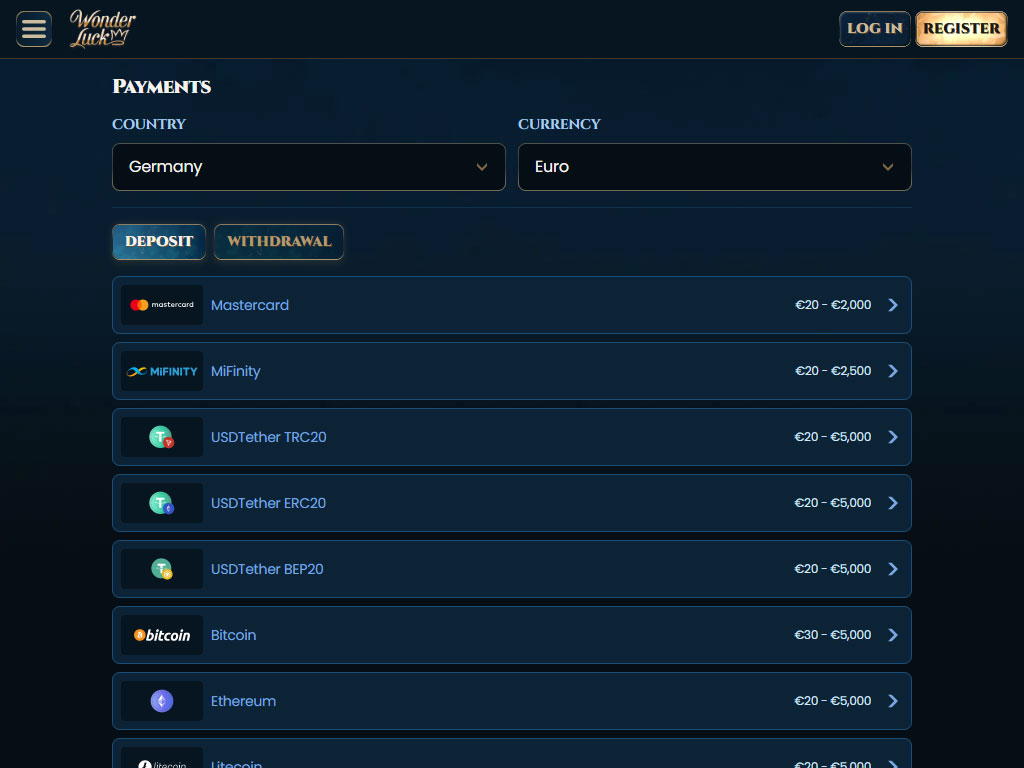This screenshot has width=1024, height=768.
Task: Open the Ethereum payment method link
Action: pyautogui.click(x=243, y=701)
